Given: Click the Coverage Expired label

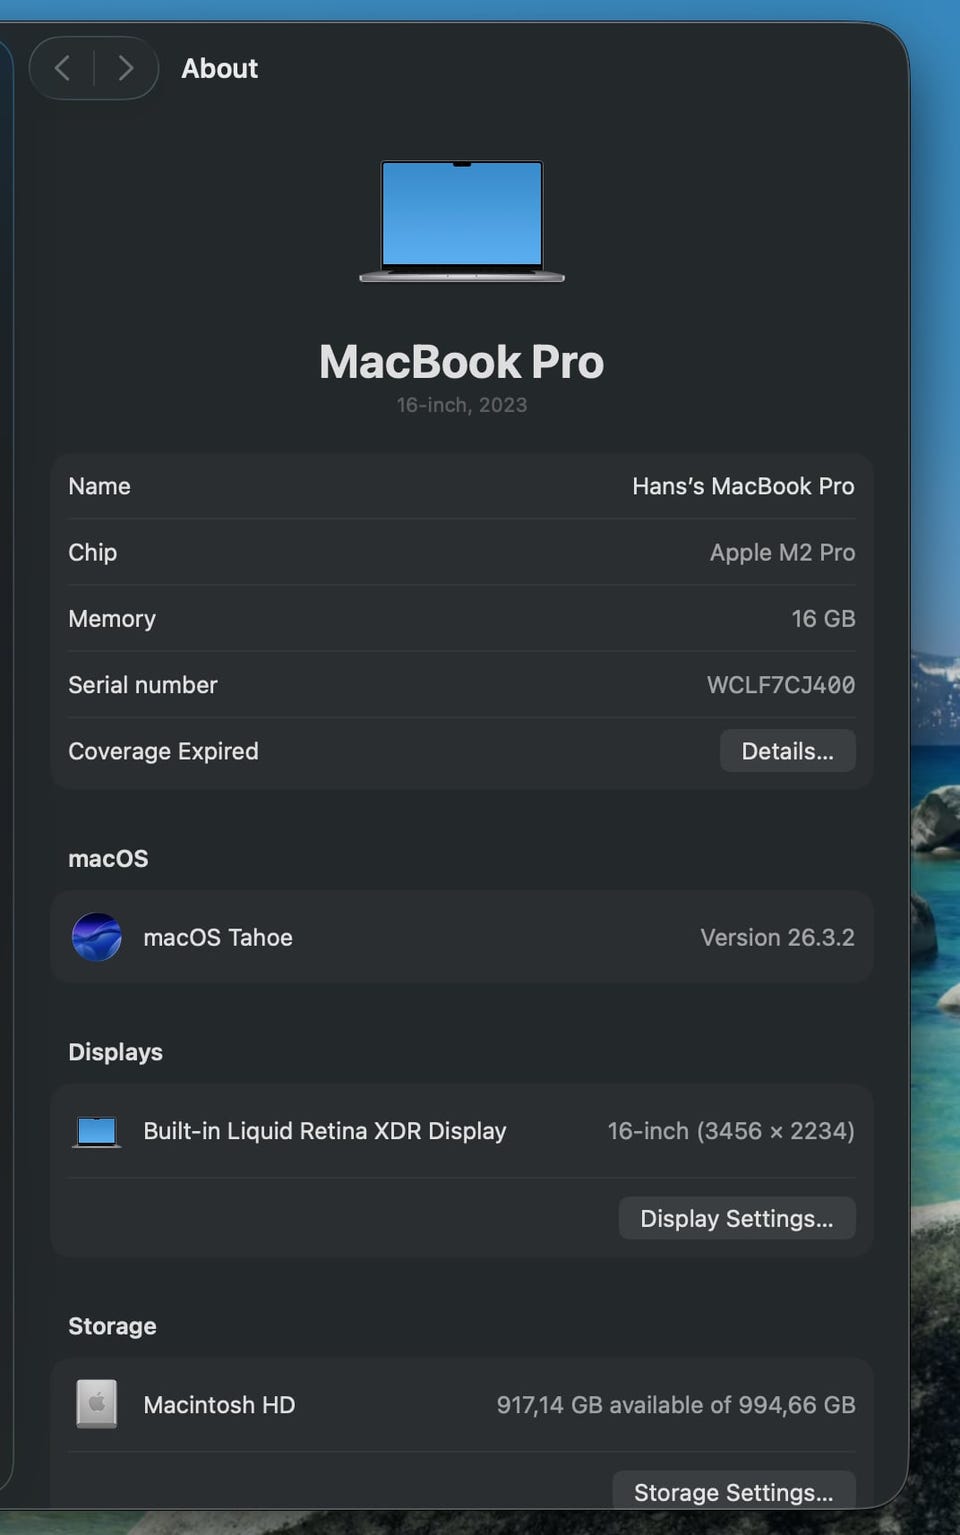Looking at the screenshot, I should point(163,751).
